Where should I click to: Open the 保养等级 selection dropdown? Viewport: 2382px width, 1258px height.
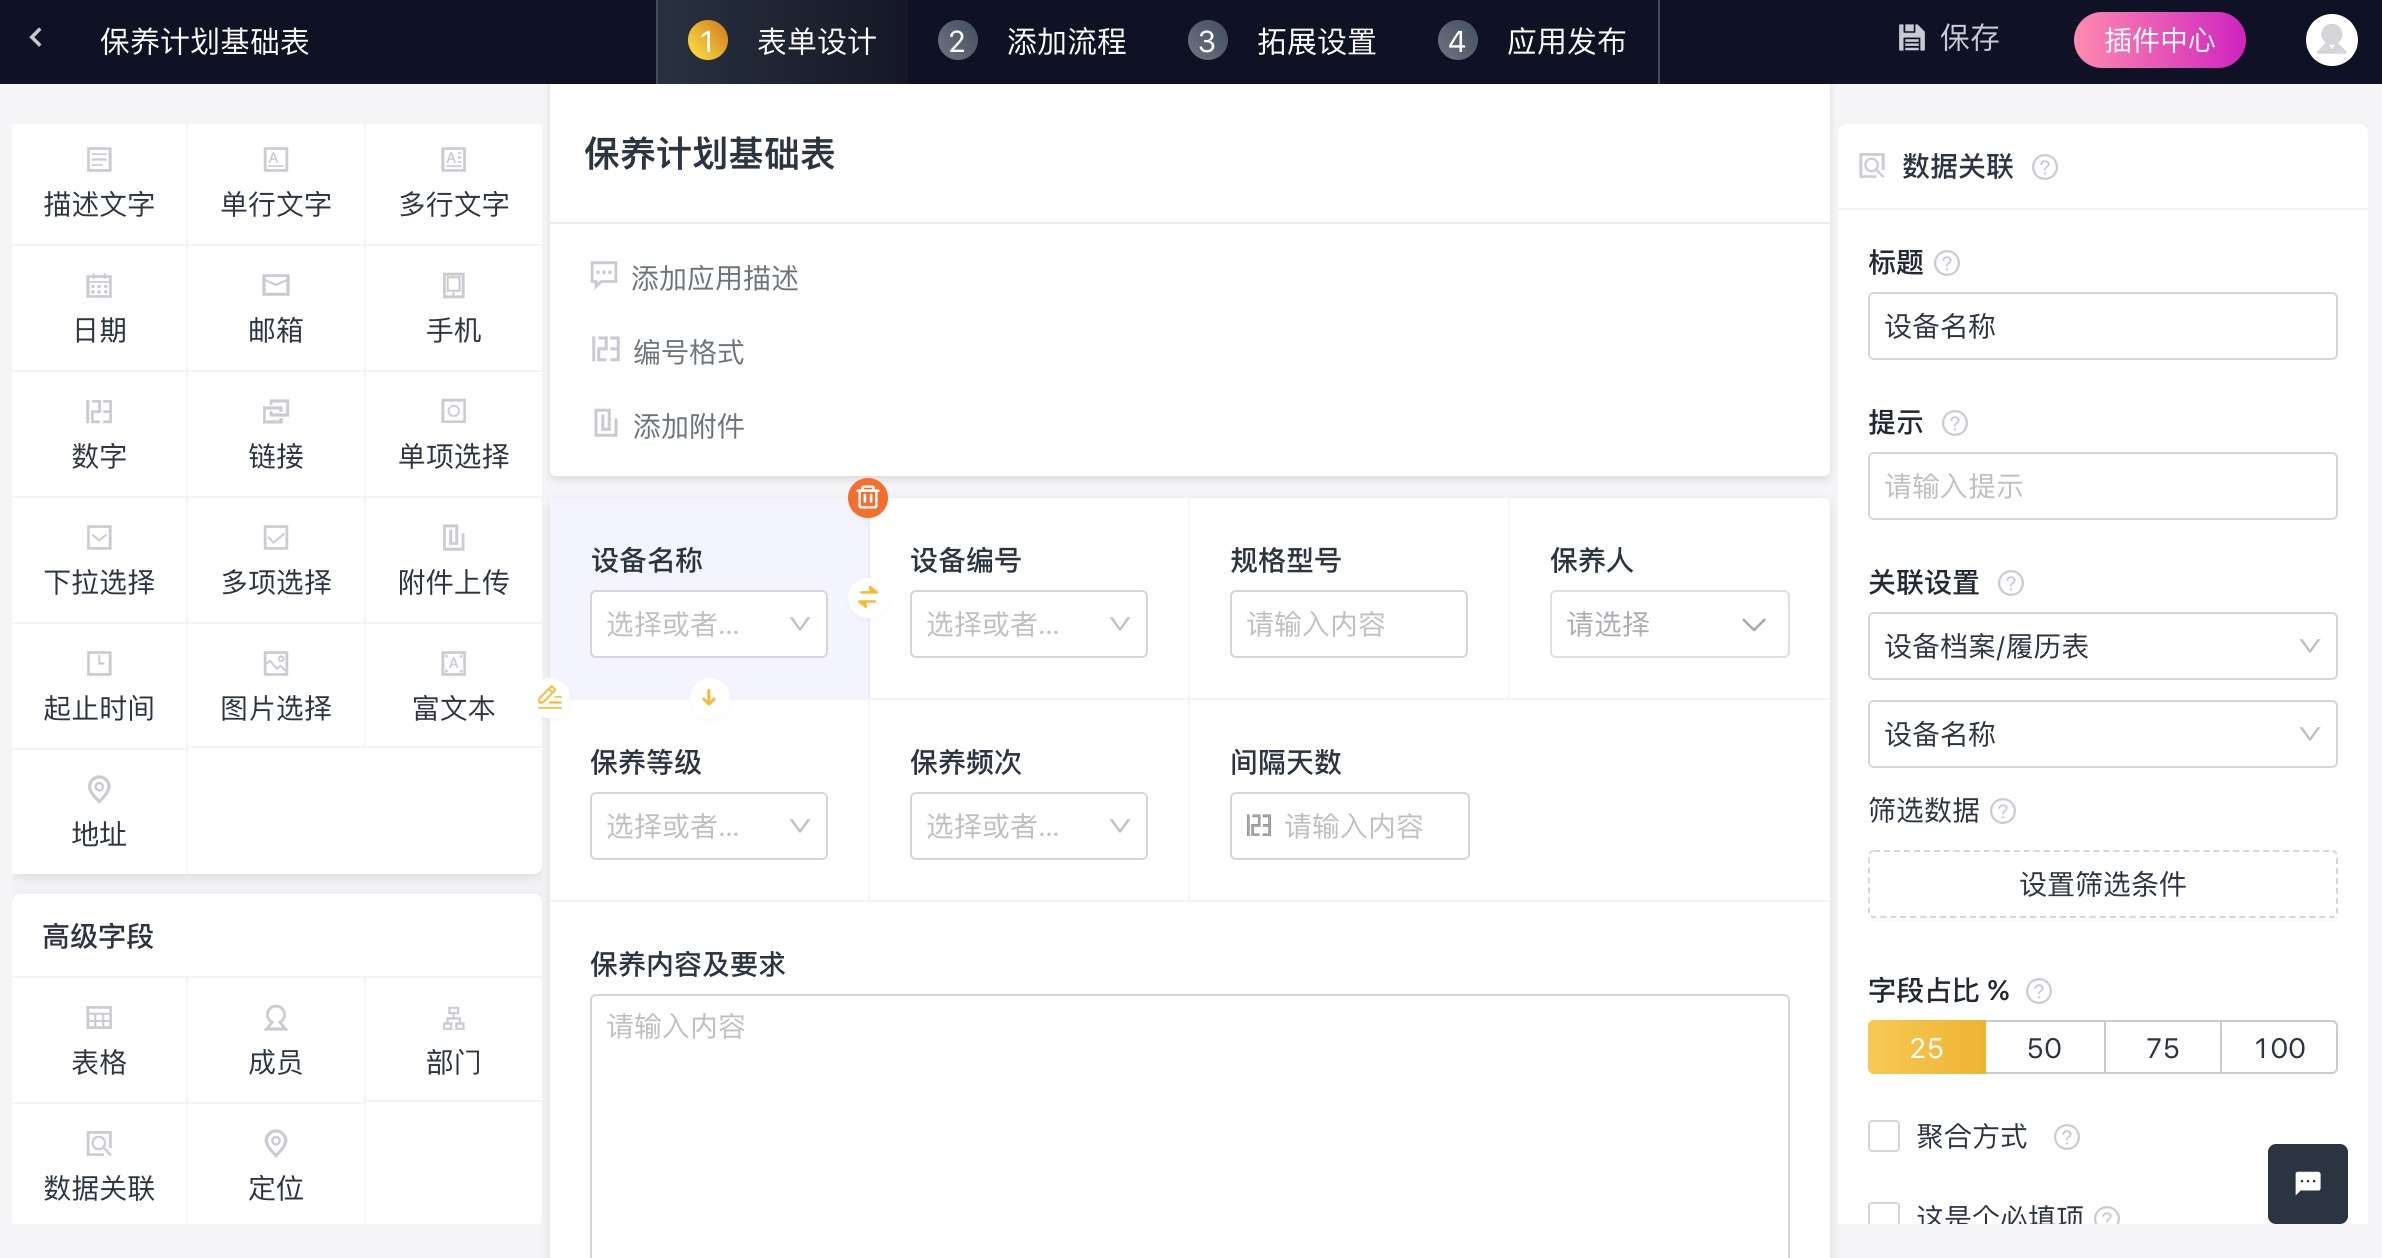point(708,825)
